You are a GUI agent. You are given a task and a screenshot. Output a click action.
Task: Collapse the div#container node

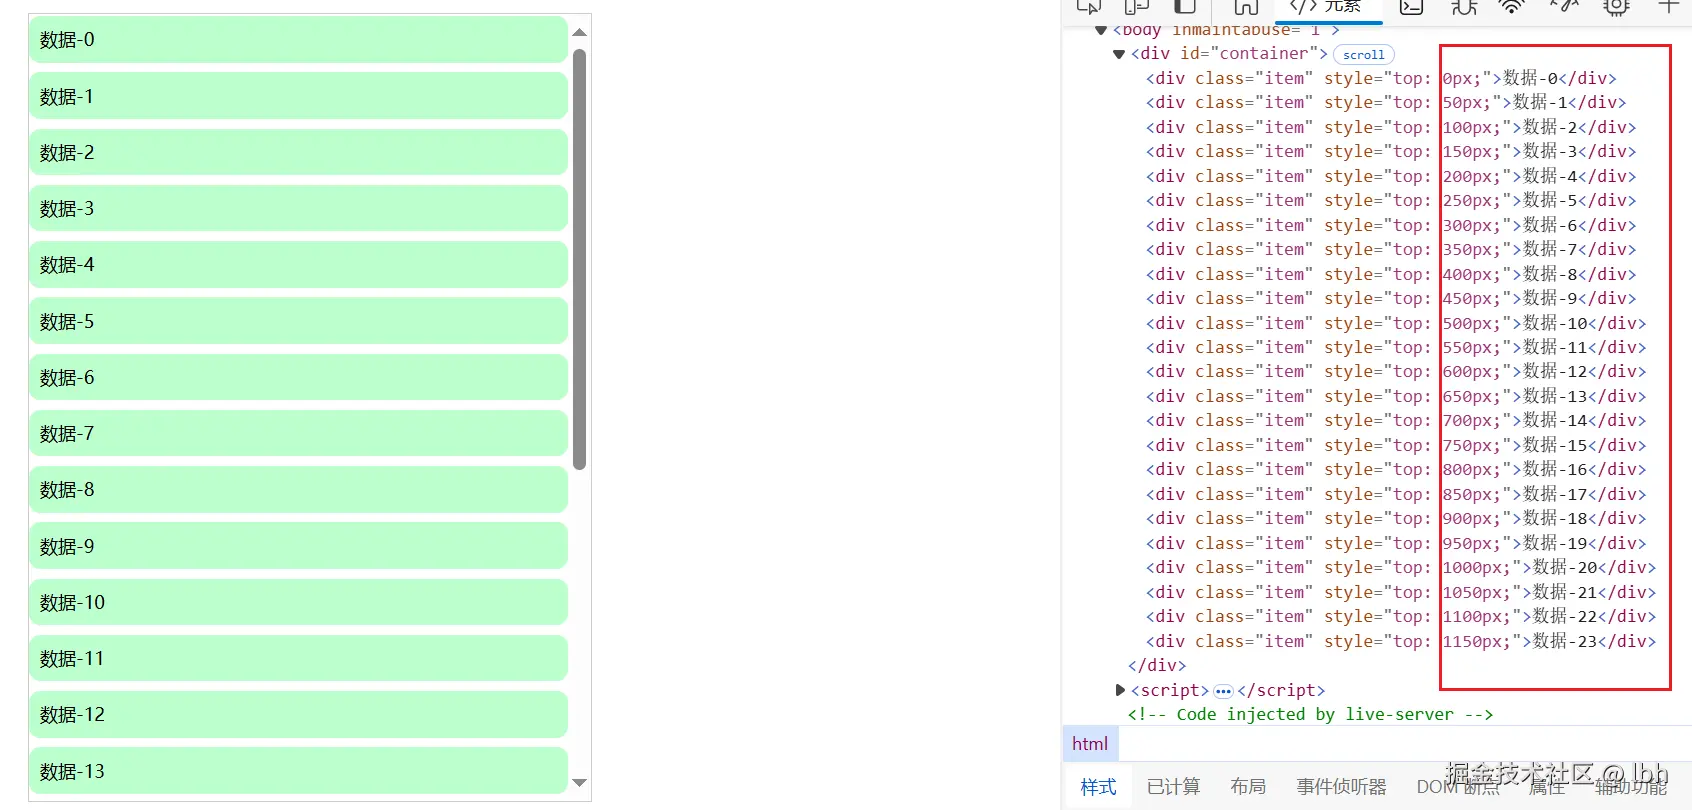coord(1119,54)
